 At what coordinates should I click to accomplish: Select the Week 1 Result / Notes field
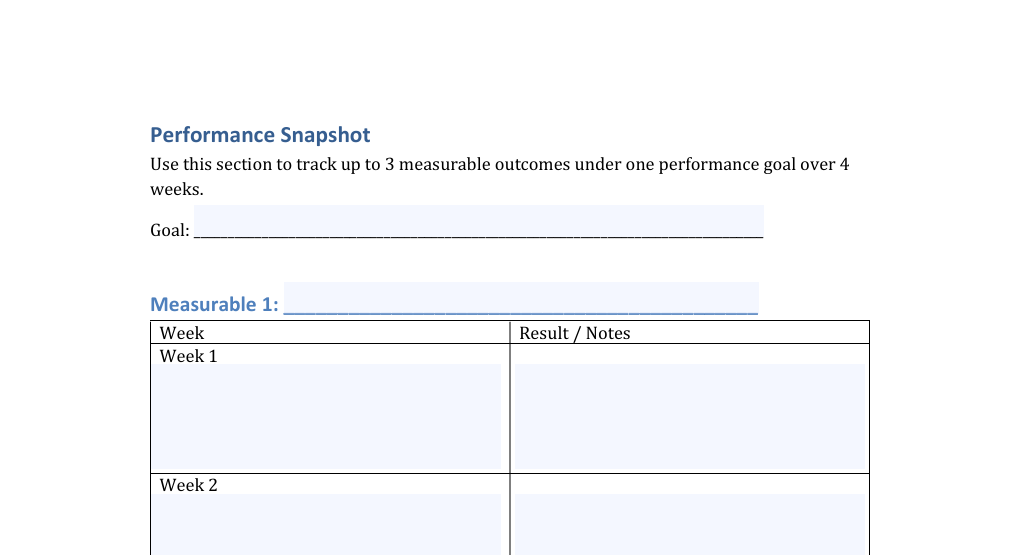pyautogui.click(x=689, y=416)
